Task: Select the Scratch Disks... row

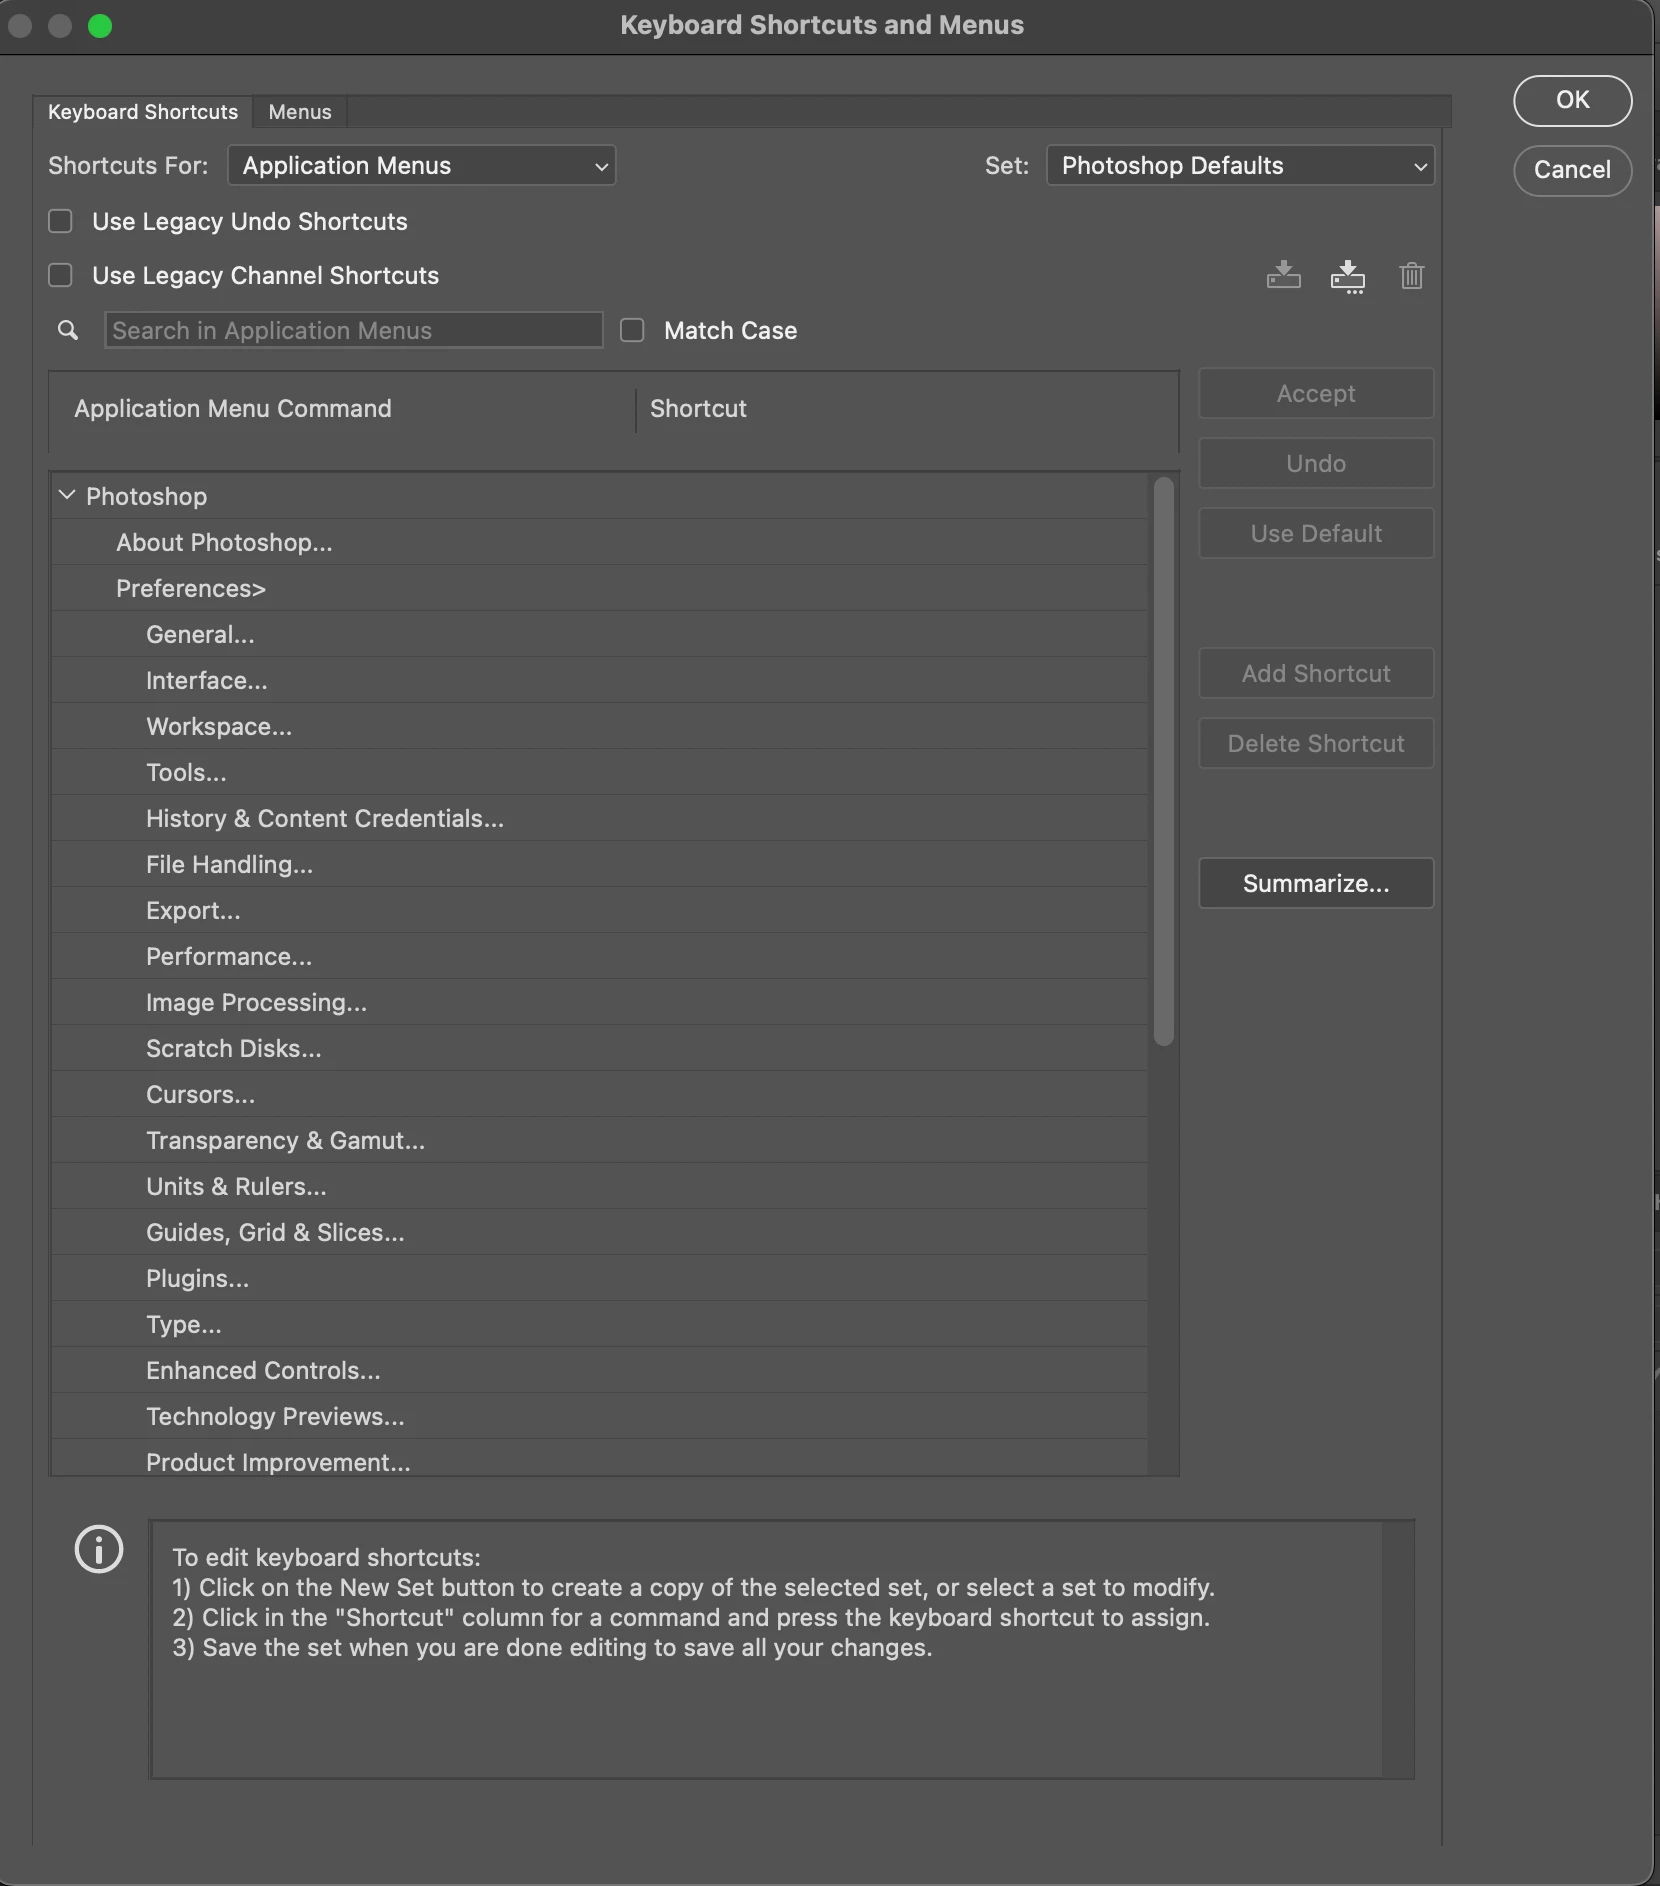Action: coord(599,1048)
